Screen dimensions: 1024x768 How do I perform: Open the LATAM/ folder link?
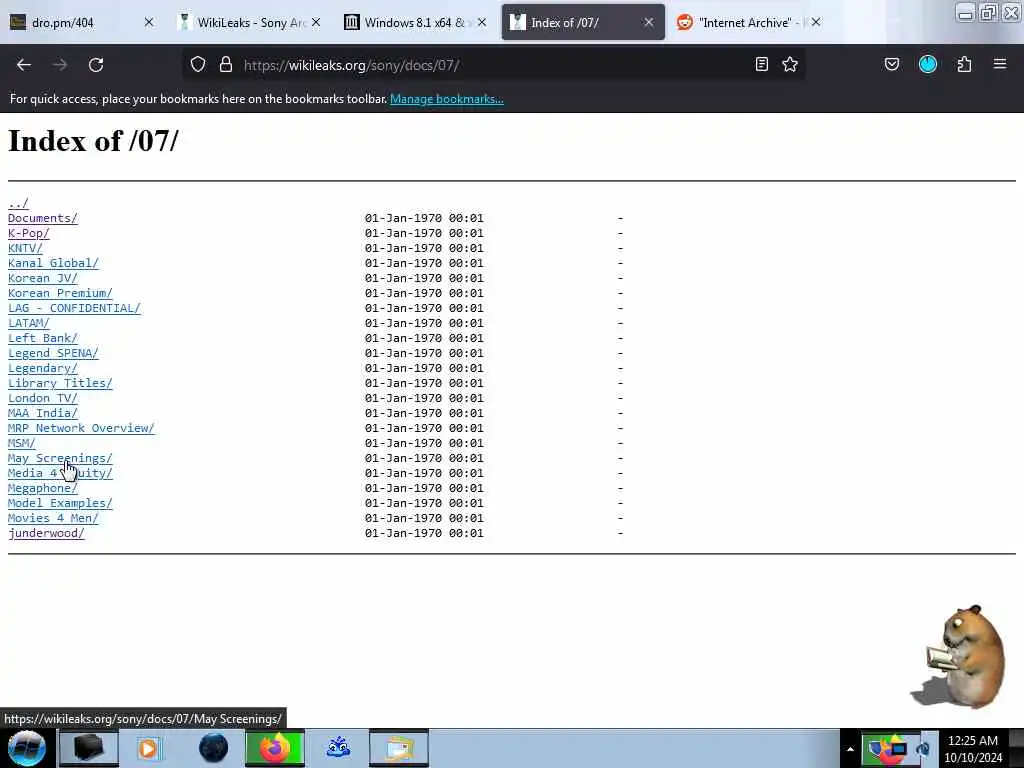[29, 323]
